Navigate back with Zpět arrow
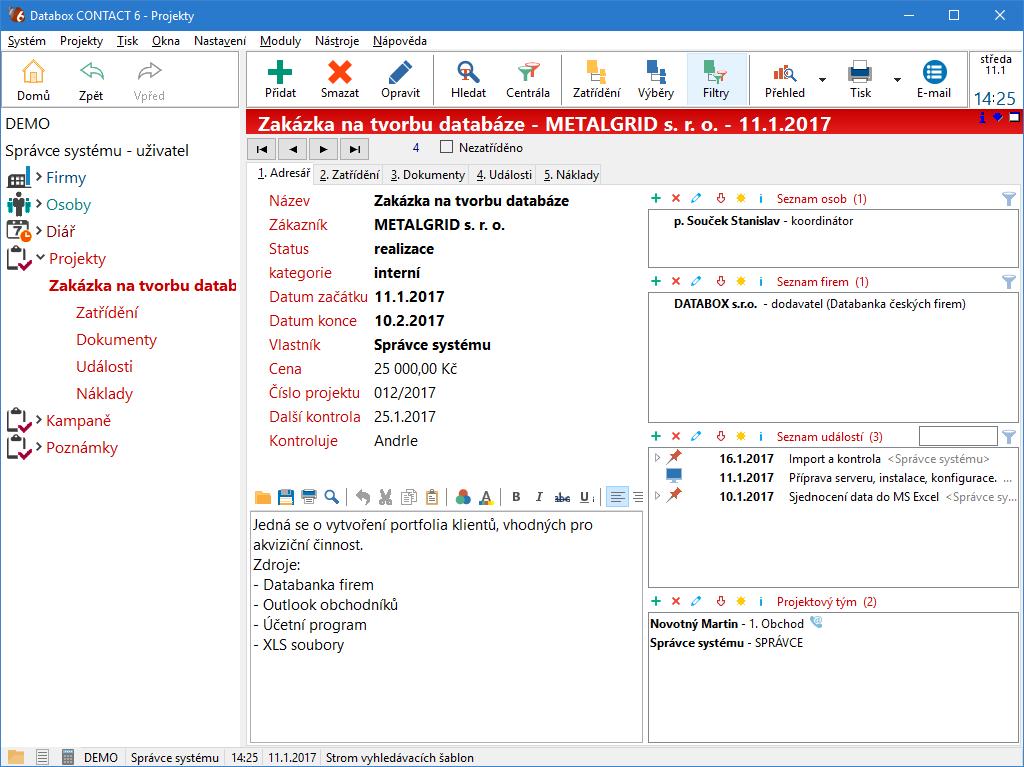The height and width of the screenshot is (767, 1024). (x=91, y=72)
